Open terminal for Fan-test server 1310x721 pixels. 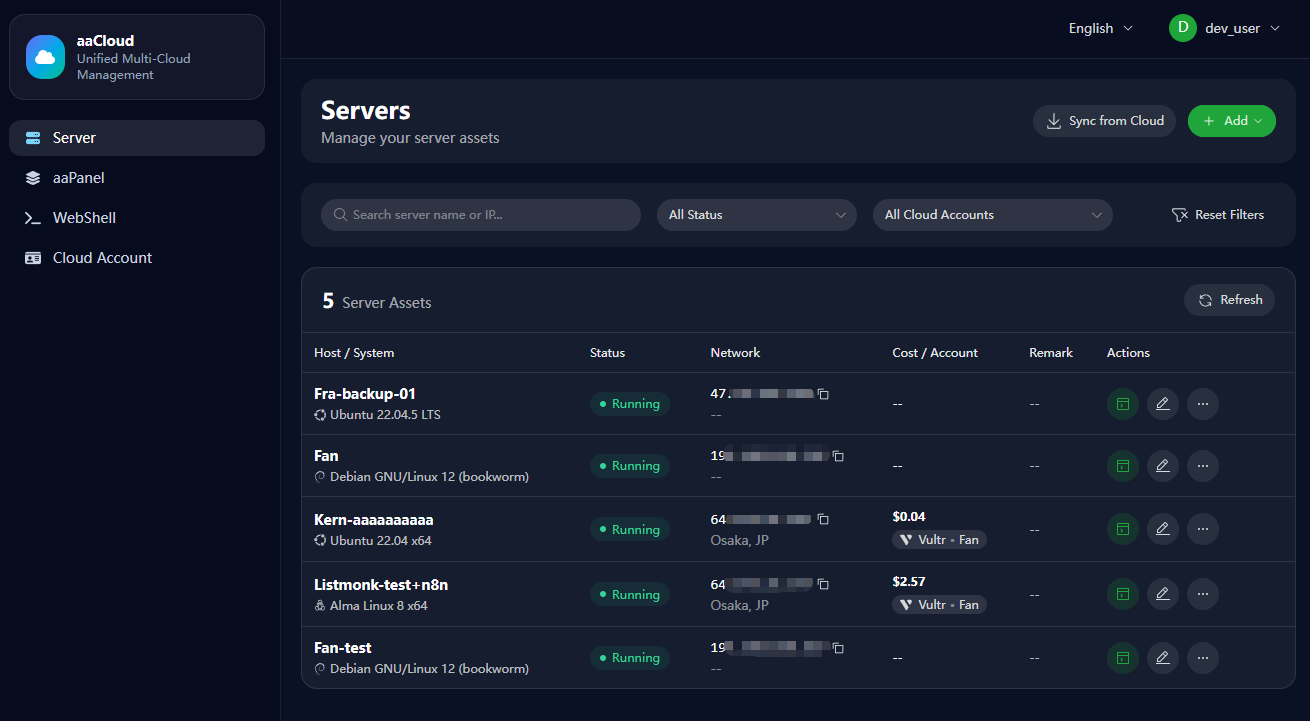point(1123,658)
